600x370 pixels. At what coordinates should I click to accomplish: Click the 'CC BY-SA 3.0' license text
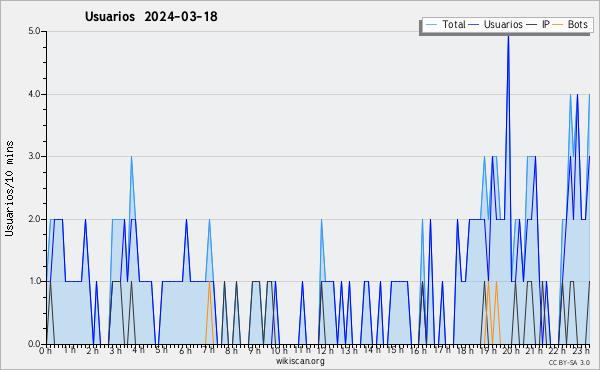569,362
